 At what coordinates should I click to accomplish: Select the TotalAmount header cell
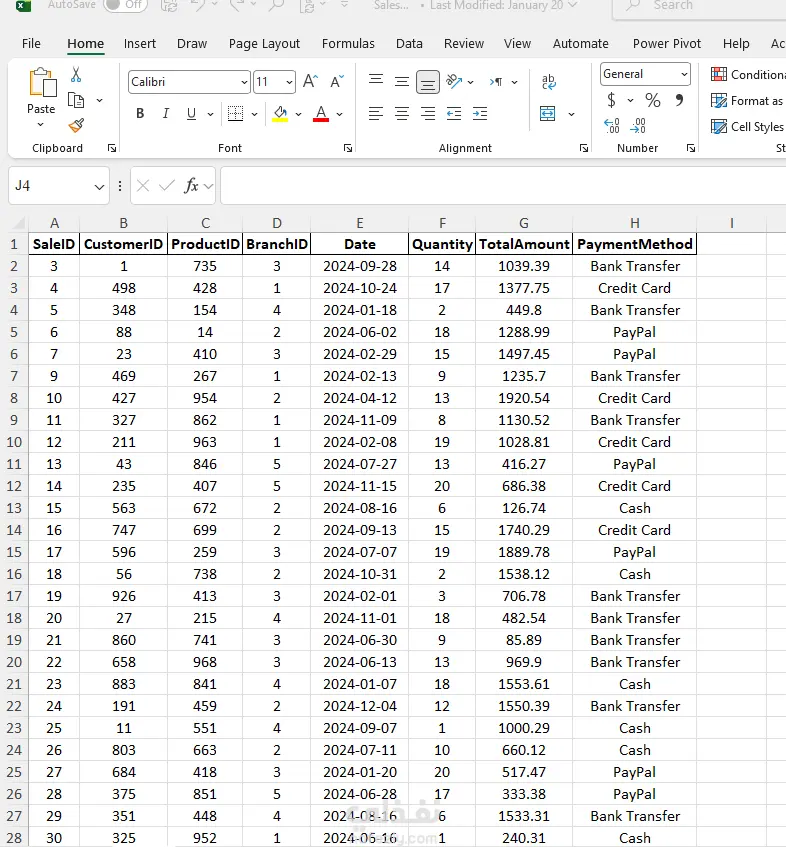tap(524, 244)
